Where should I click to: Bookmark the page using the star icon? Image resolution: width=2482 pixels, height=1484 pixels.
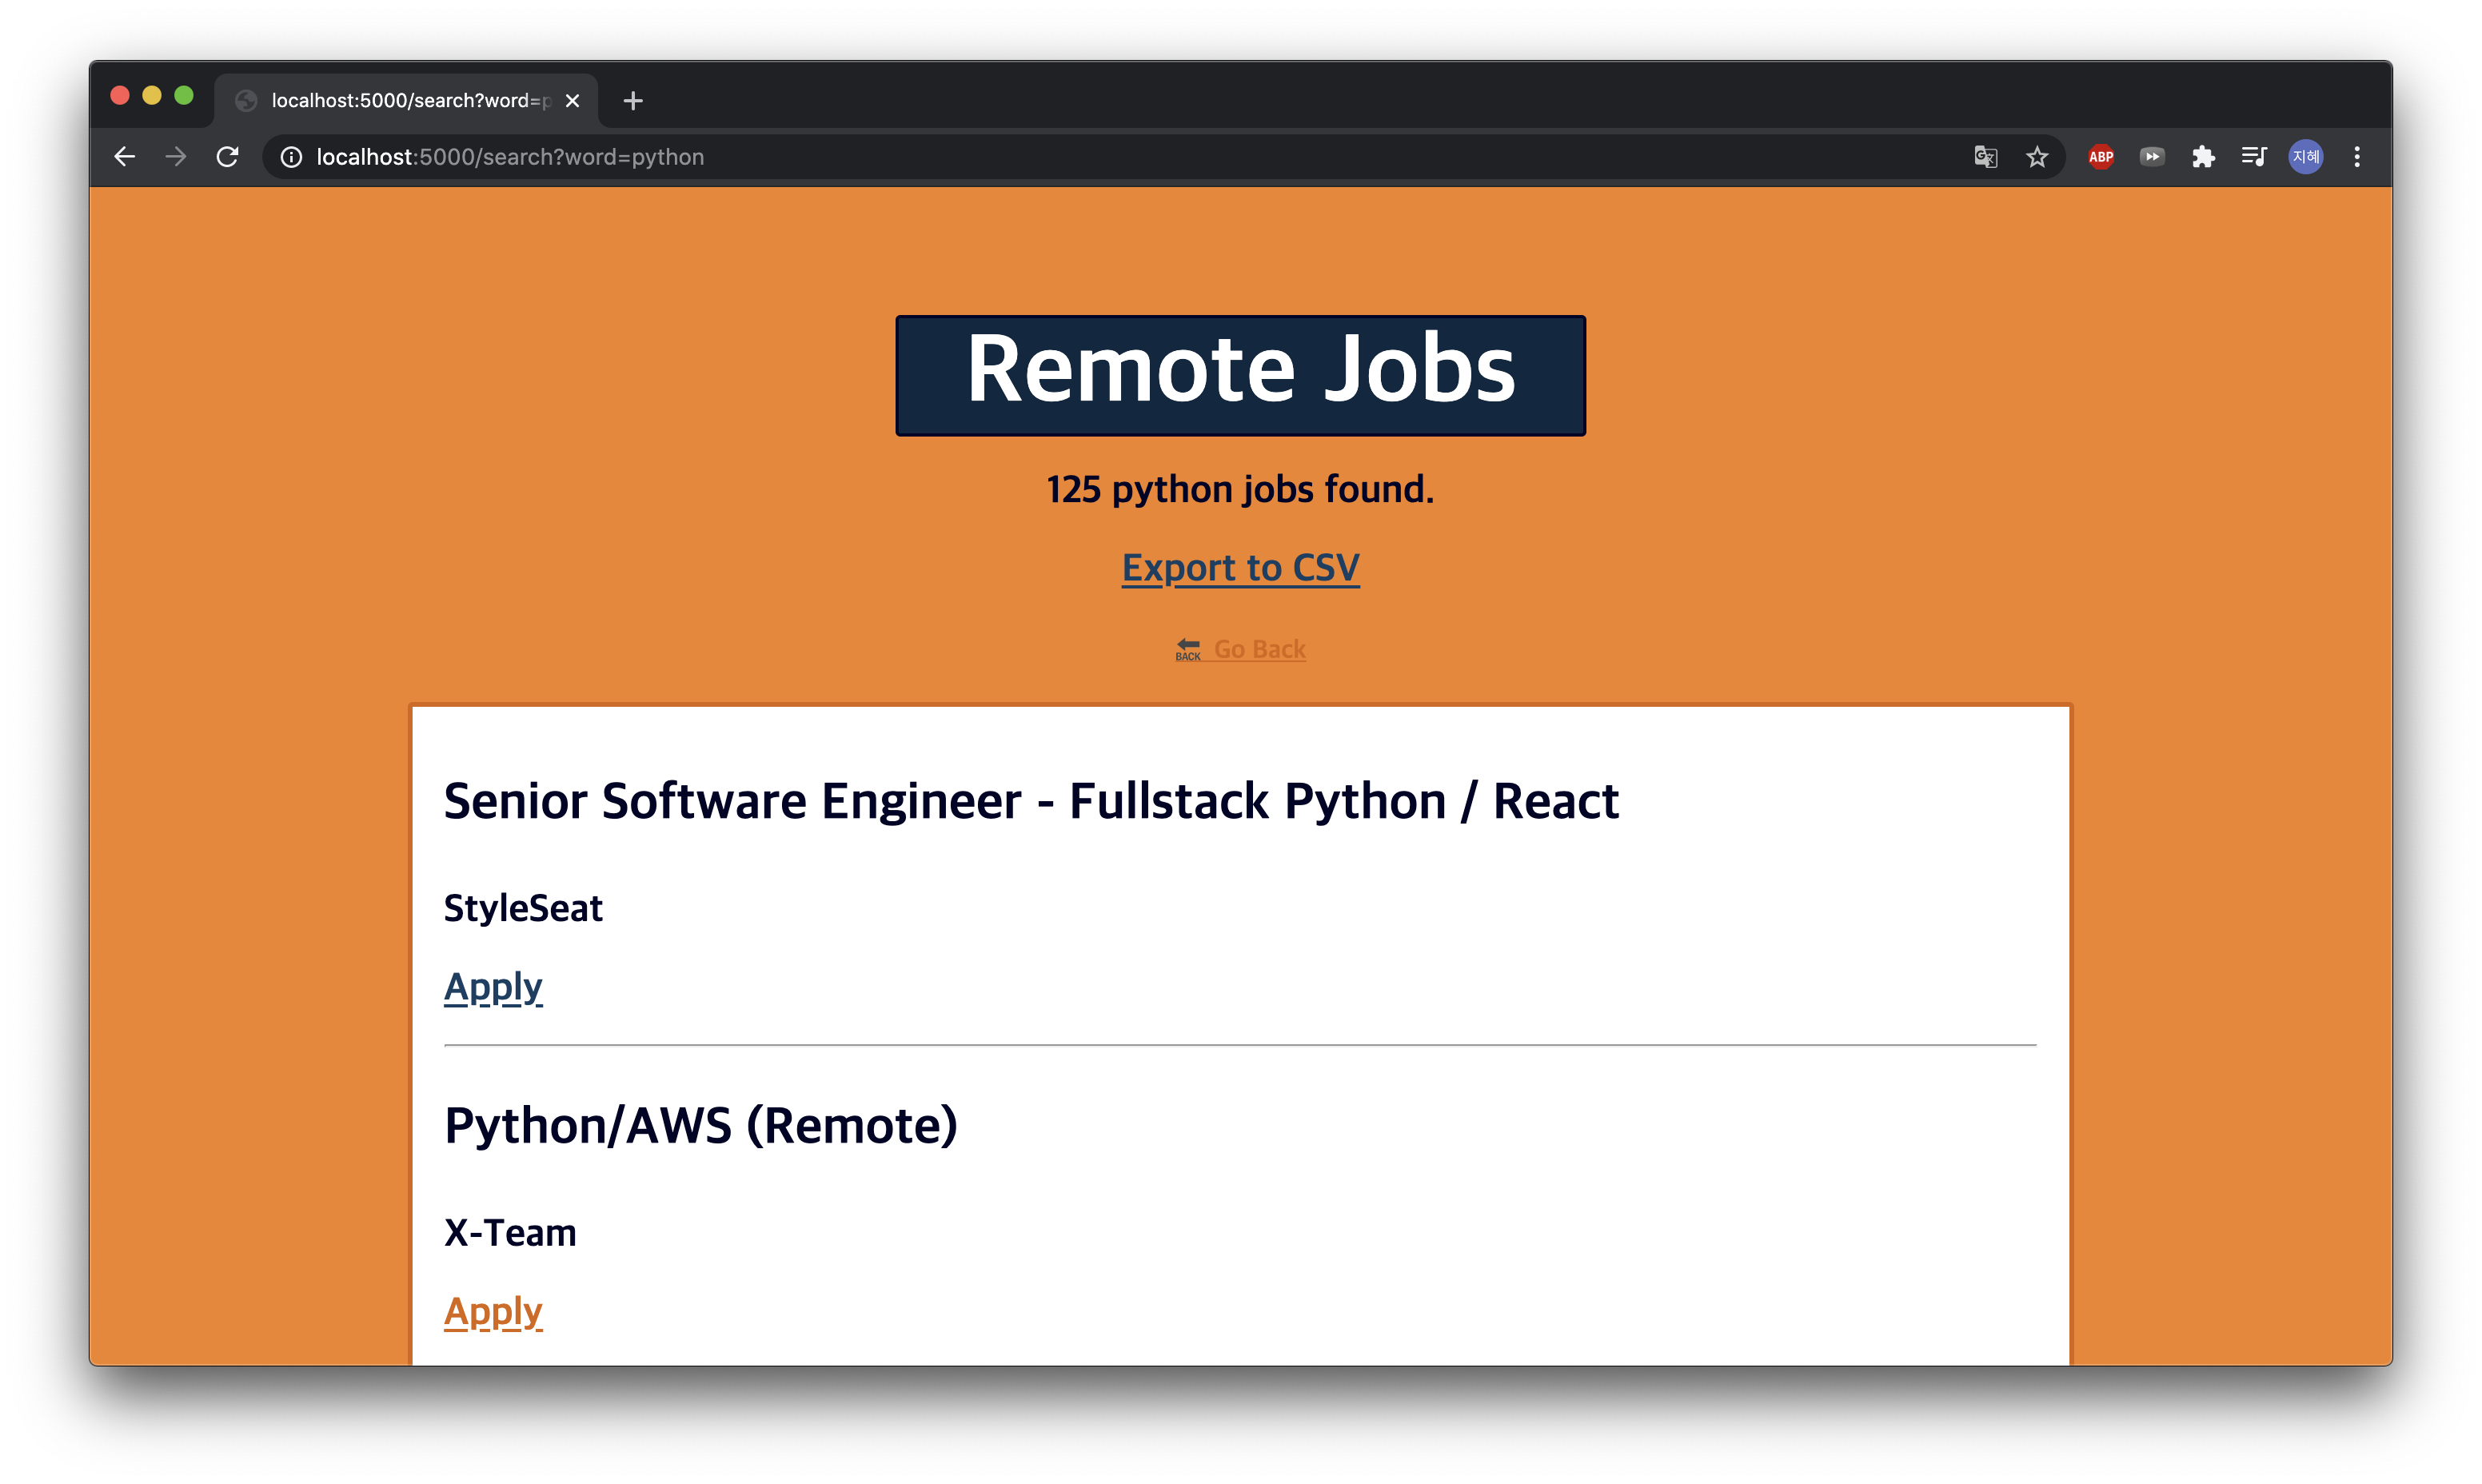(2037, 157)
